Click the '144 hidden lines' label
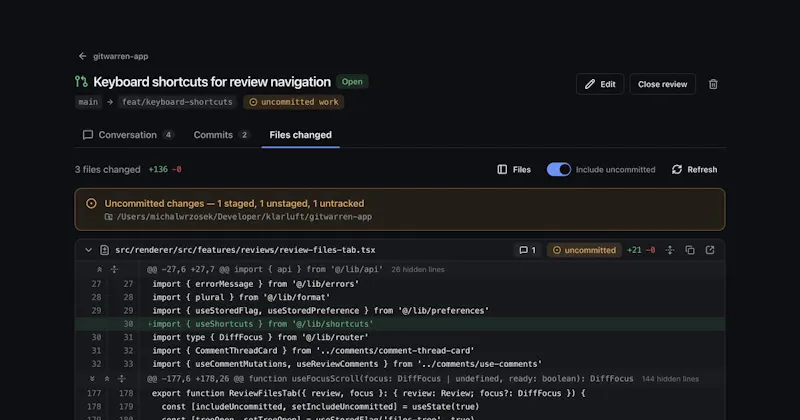The image size is (800, 420). [670, 379]
